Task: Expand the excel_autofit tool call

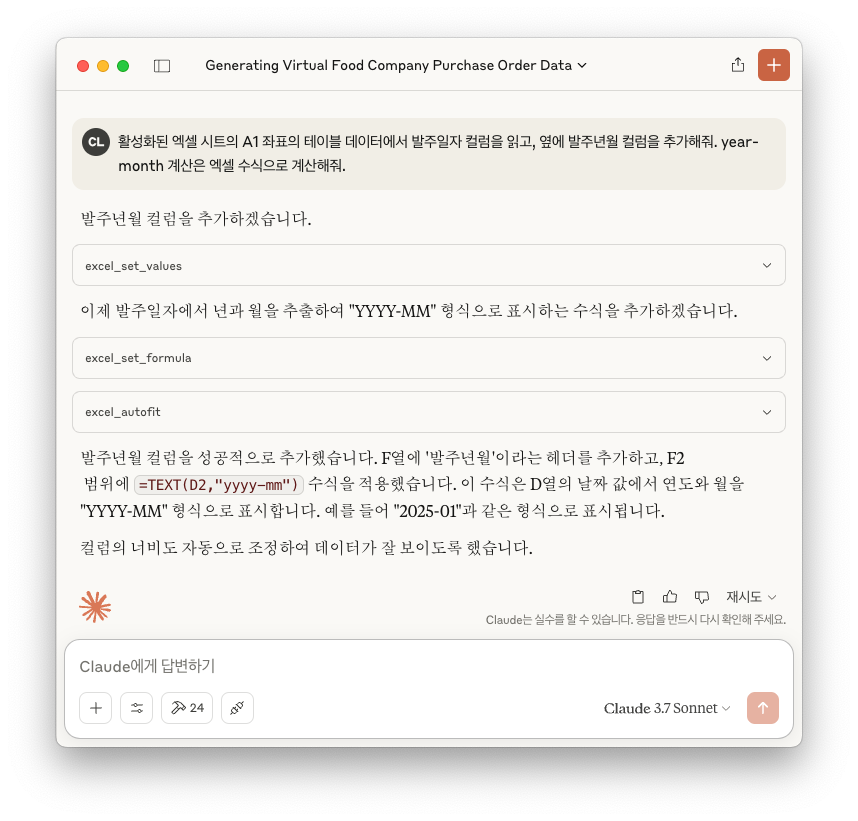Action: (x=429, y=412)
